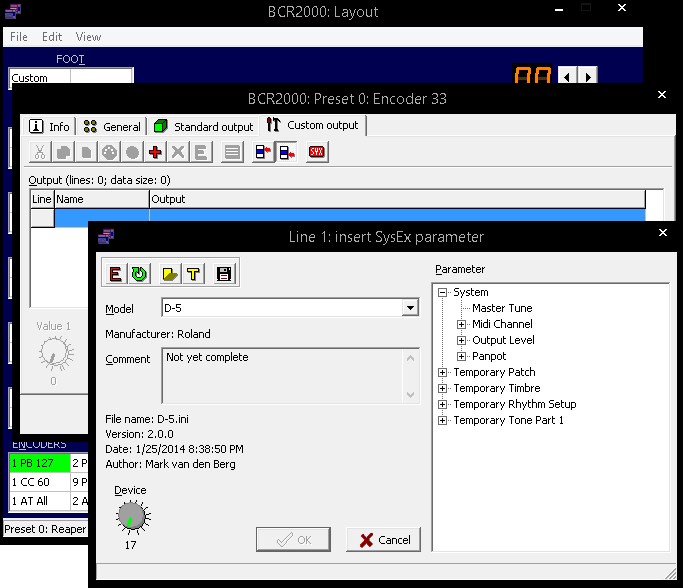Screen dimensions: 683x588
Task: Click the palette icon in the encoder toolbar
Action: [109, 152]
